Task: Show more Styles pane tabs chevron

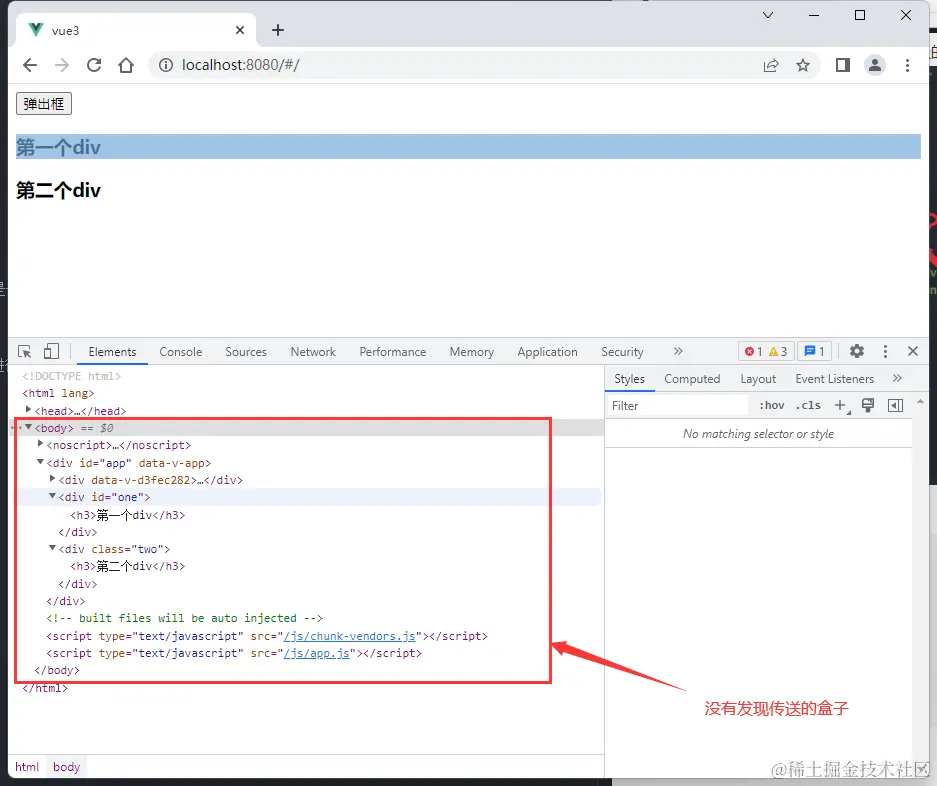Action: coord(897,378)
